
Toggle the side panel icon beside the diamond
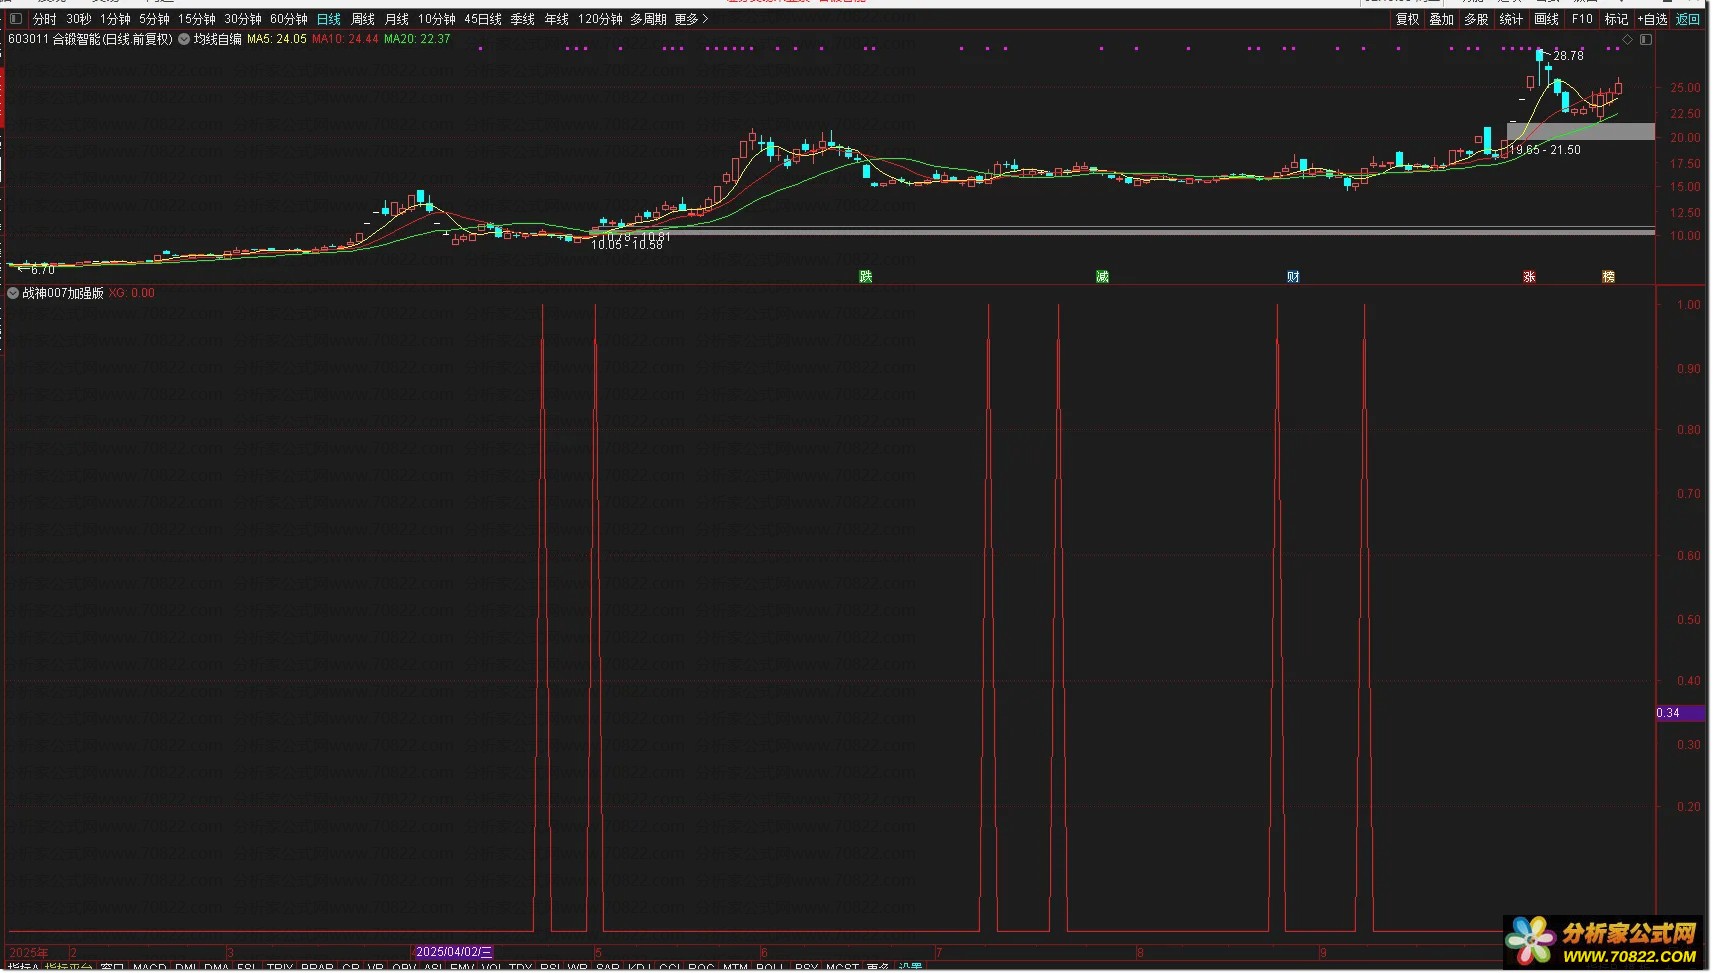click(1645, 40)
